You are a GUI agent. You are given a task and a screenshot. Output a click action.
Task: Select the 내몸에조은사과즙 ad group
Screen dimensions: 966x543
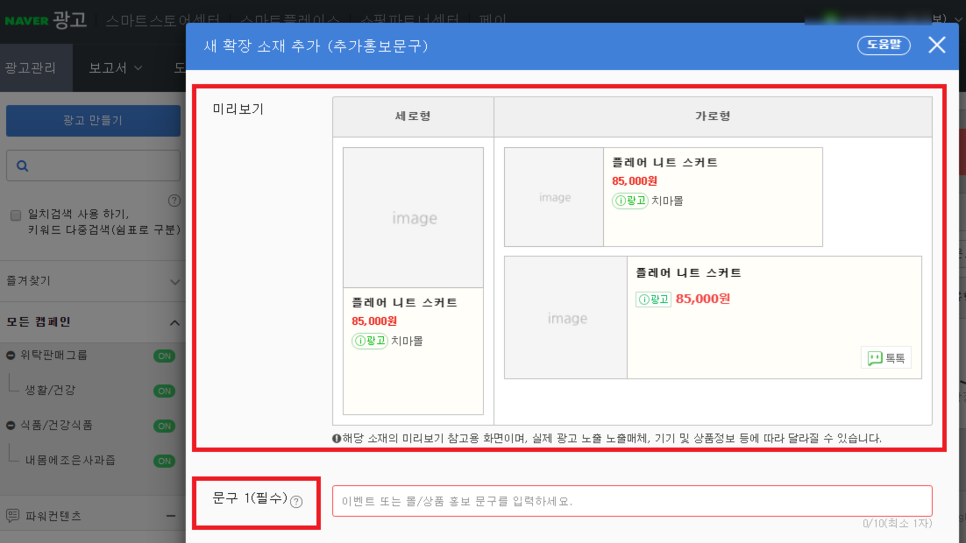click(70, 460)
